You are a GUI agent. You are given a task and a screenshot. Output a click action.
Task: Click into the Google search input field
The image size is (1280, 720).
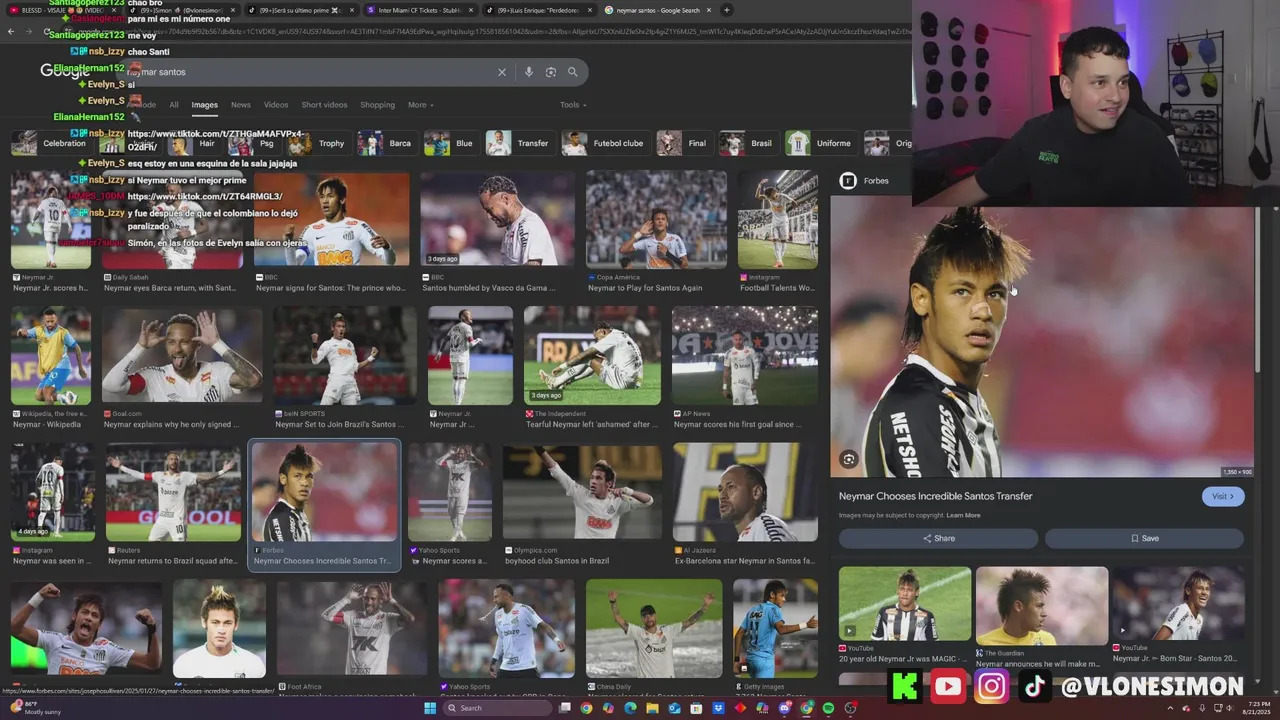coord(310,72)
